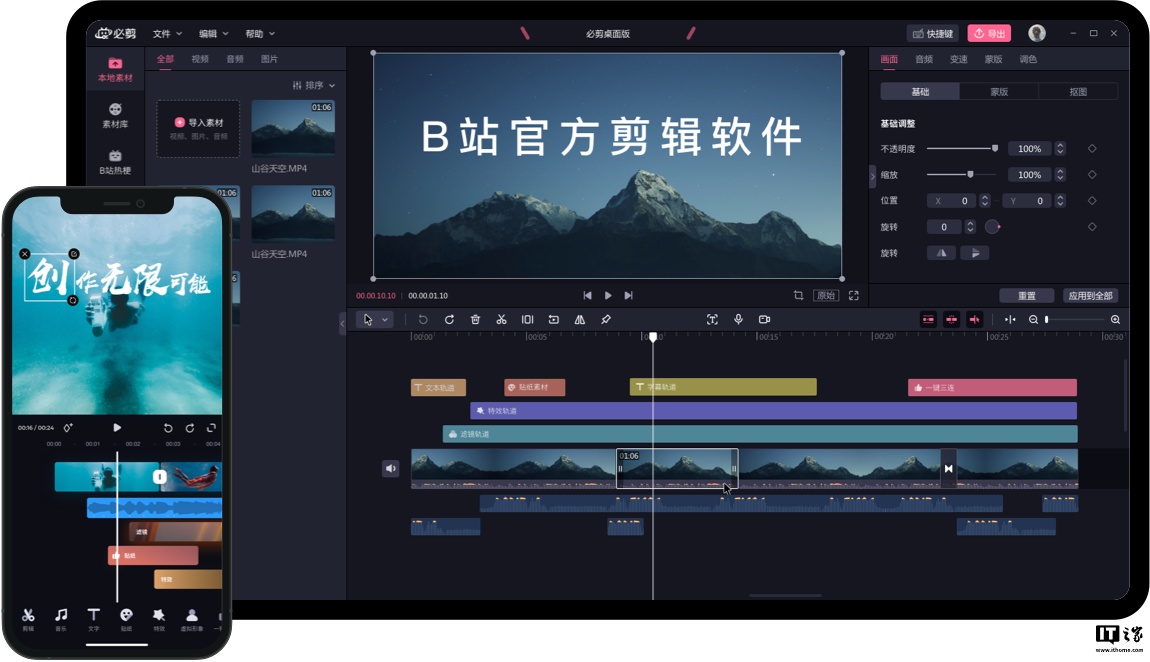The height and width of the screenshot is (662, 1150).
Task: Select the 山谷天空.MP4 thumbnail in materials
Action: pyautogui.click(x=293, y=128)
